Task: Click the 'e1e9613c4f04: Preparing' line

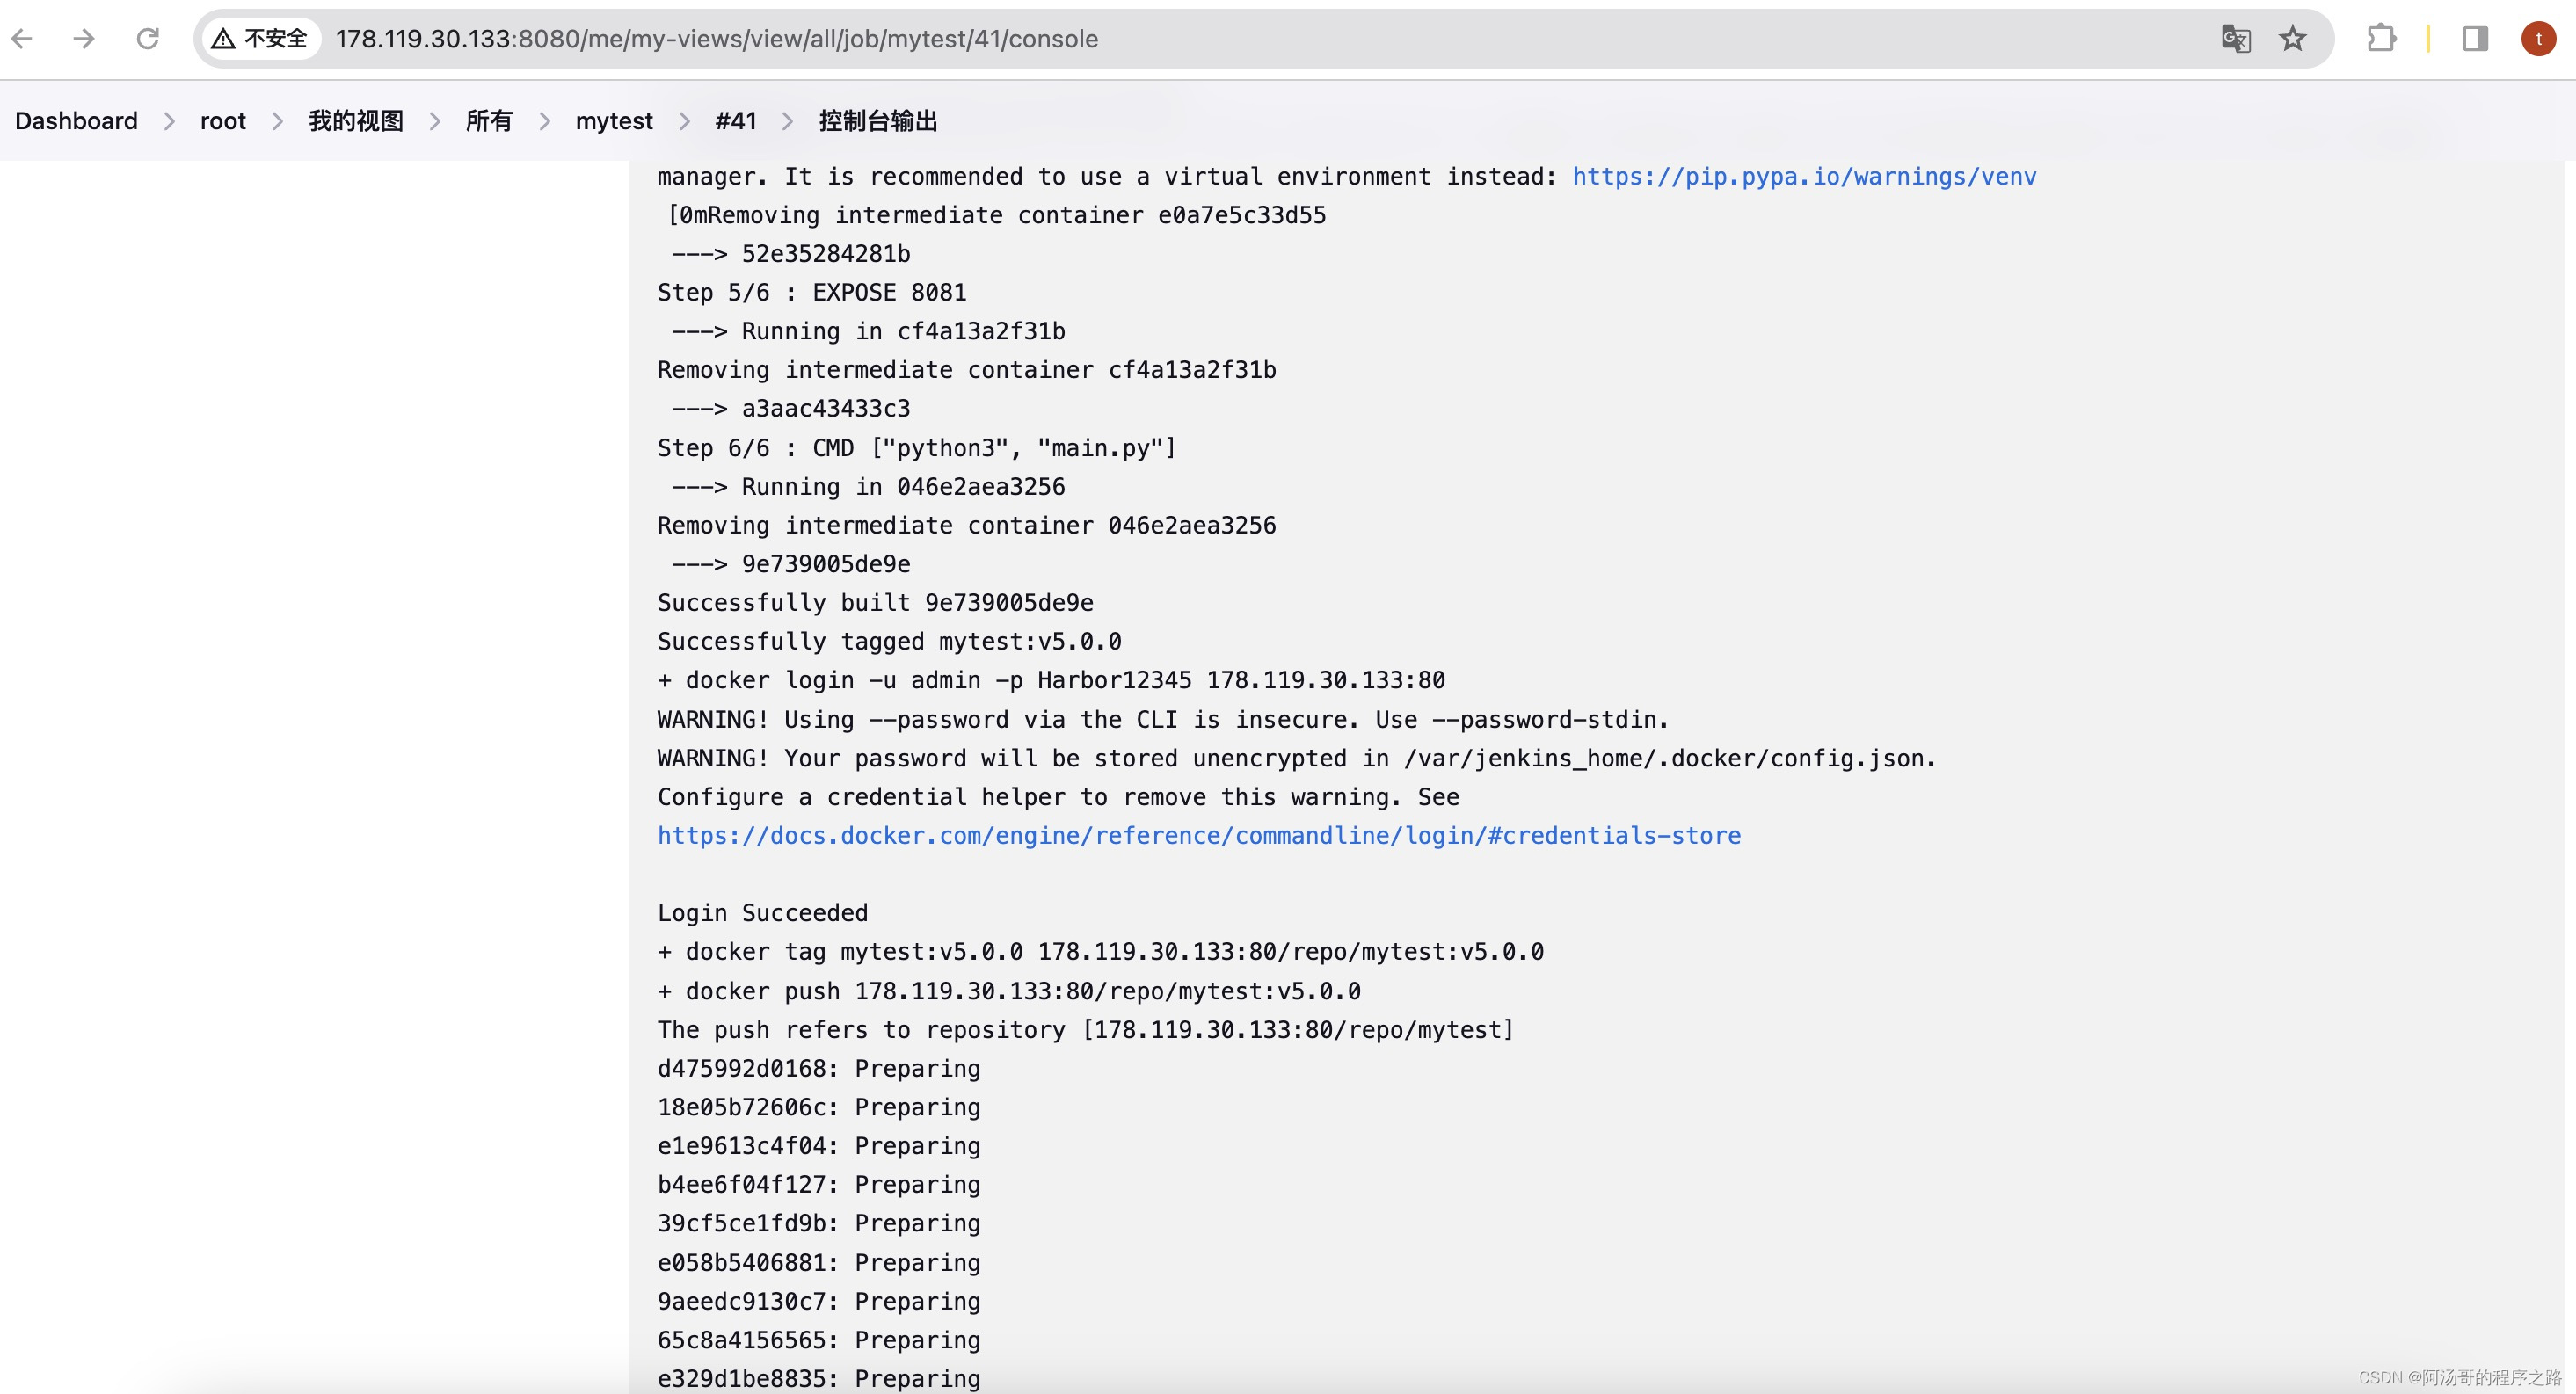Action: 819,1145
